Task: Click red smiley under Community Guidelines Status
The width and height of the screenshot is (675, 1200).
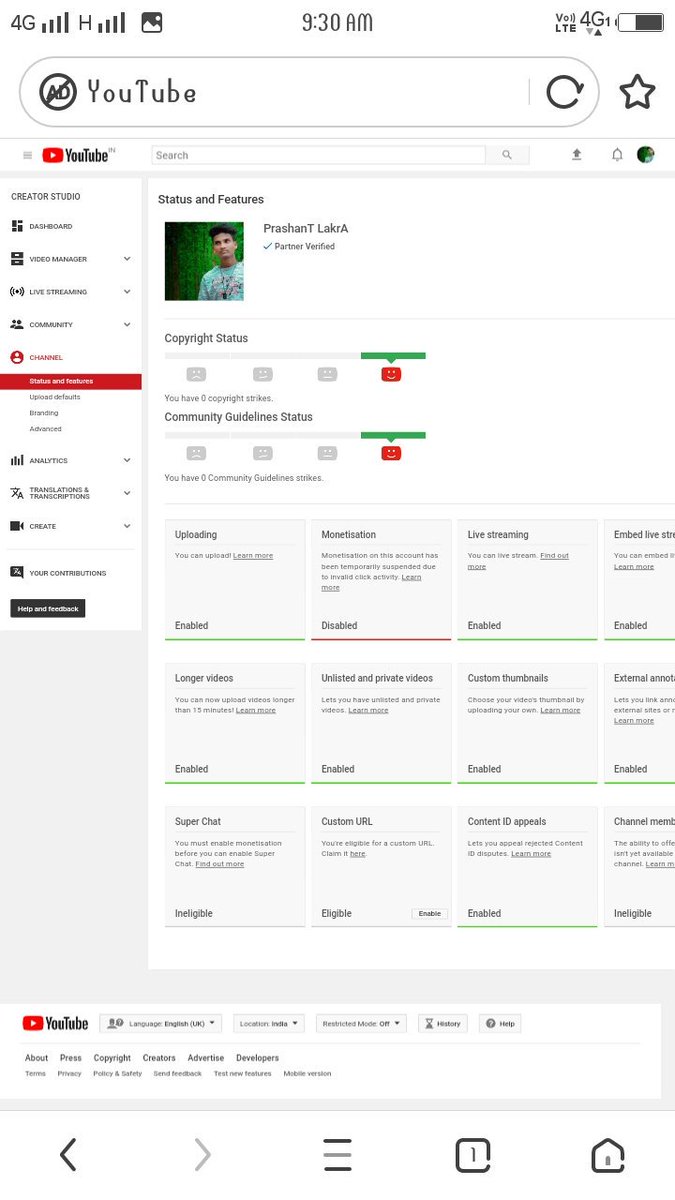Action: [x=391, y=453]
